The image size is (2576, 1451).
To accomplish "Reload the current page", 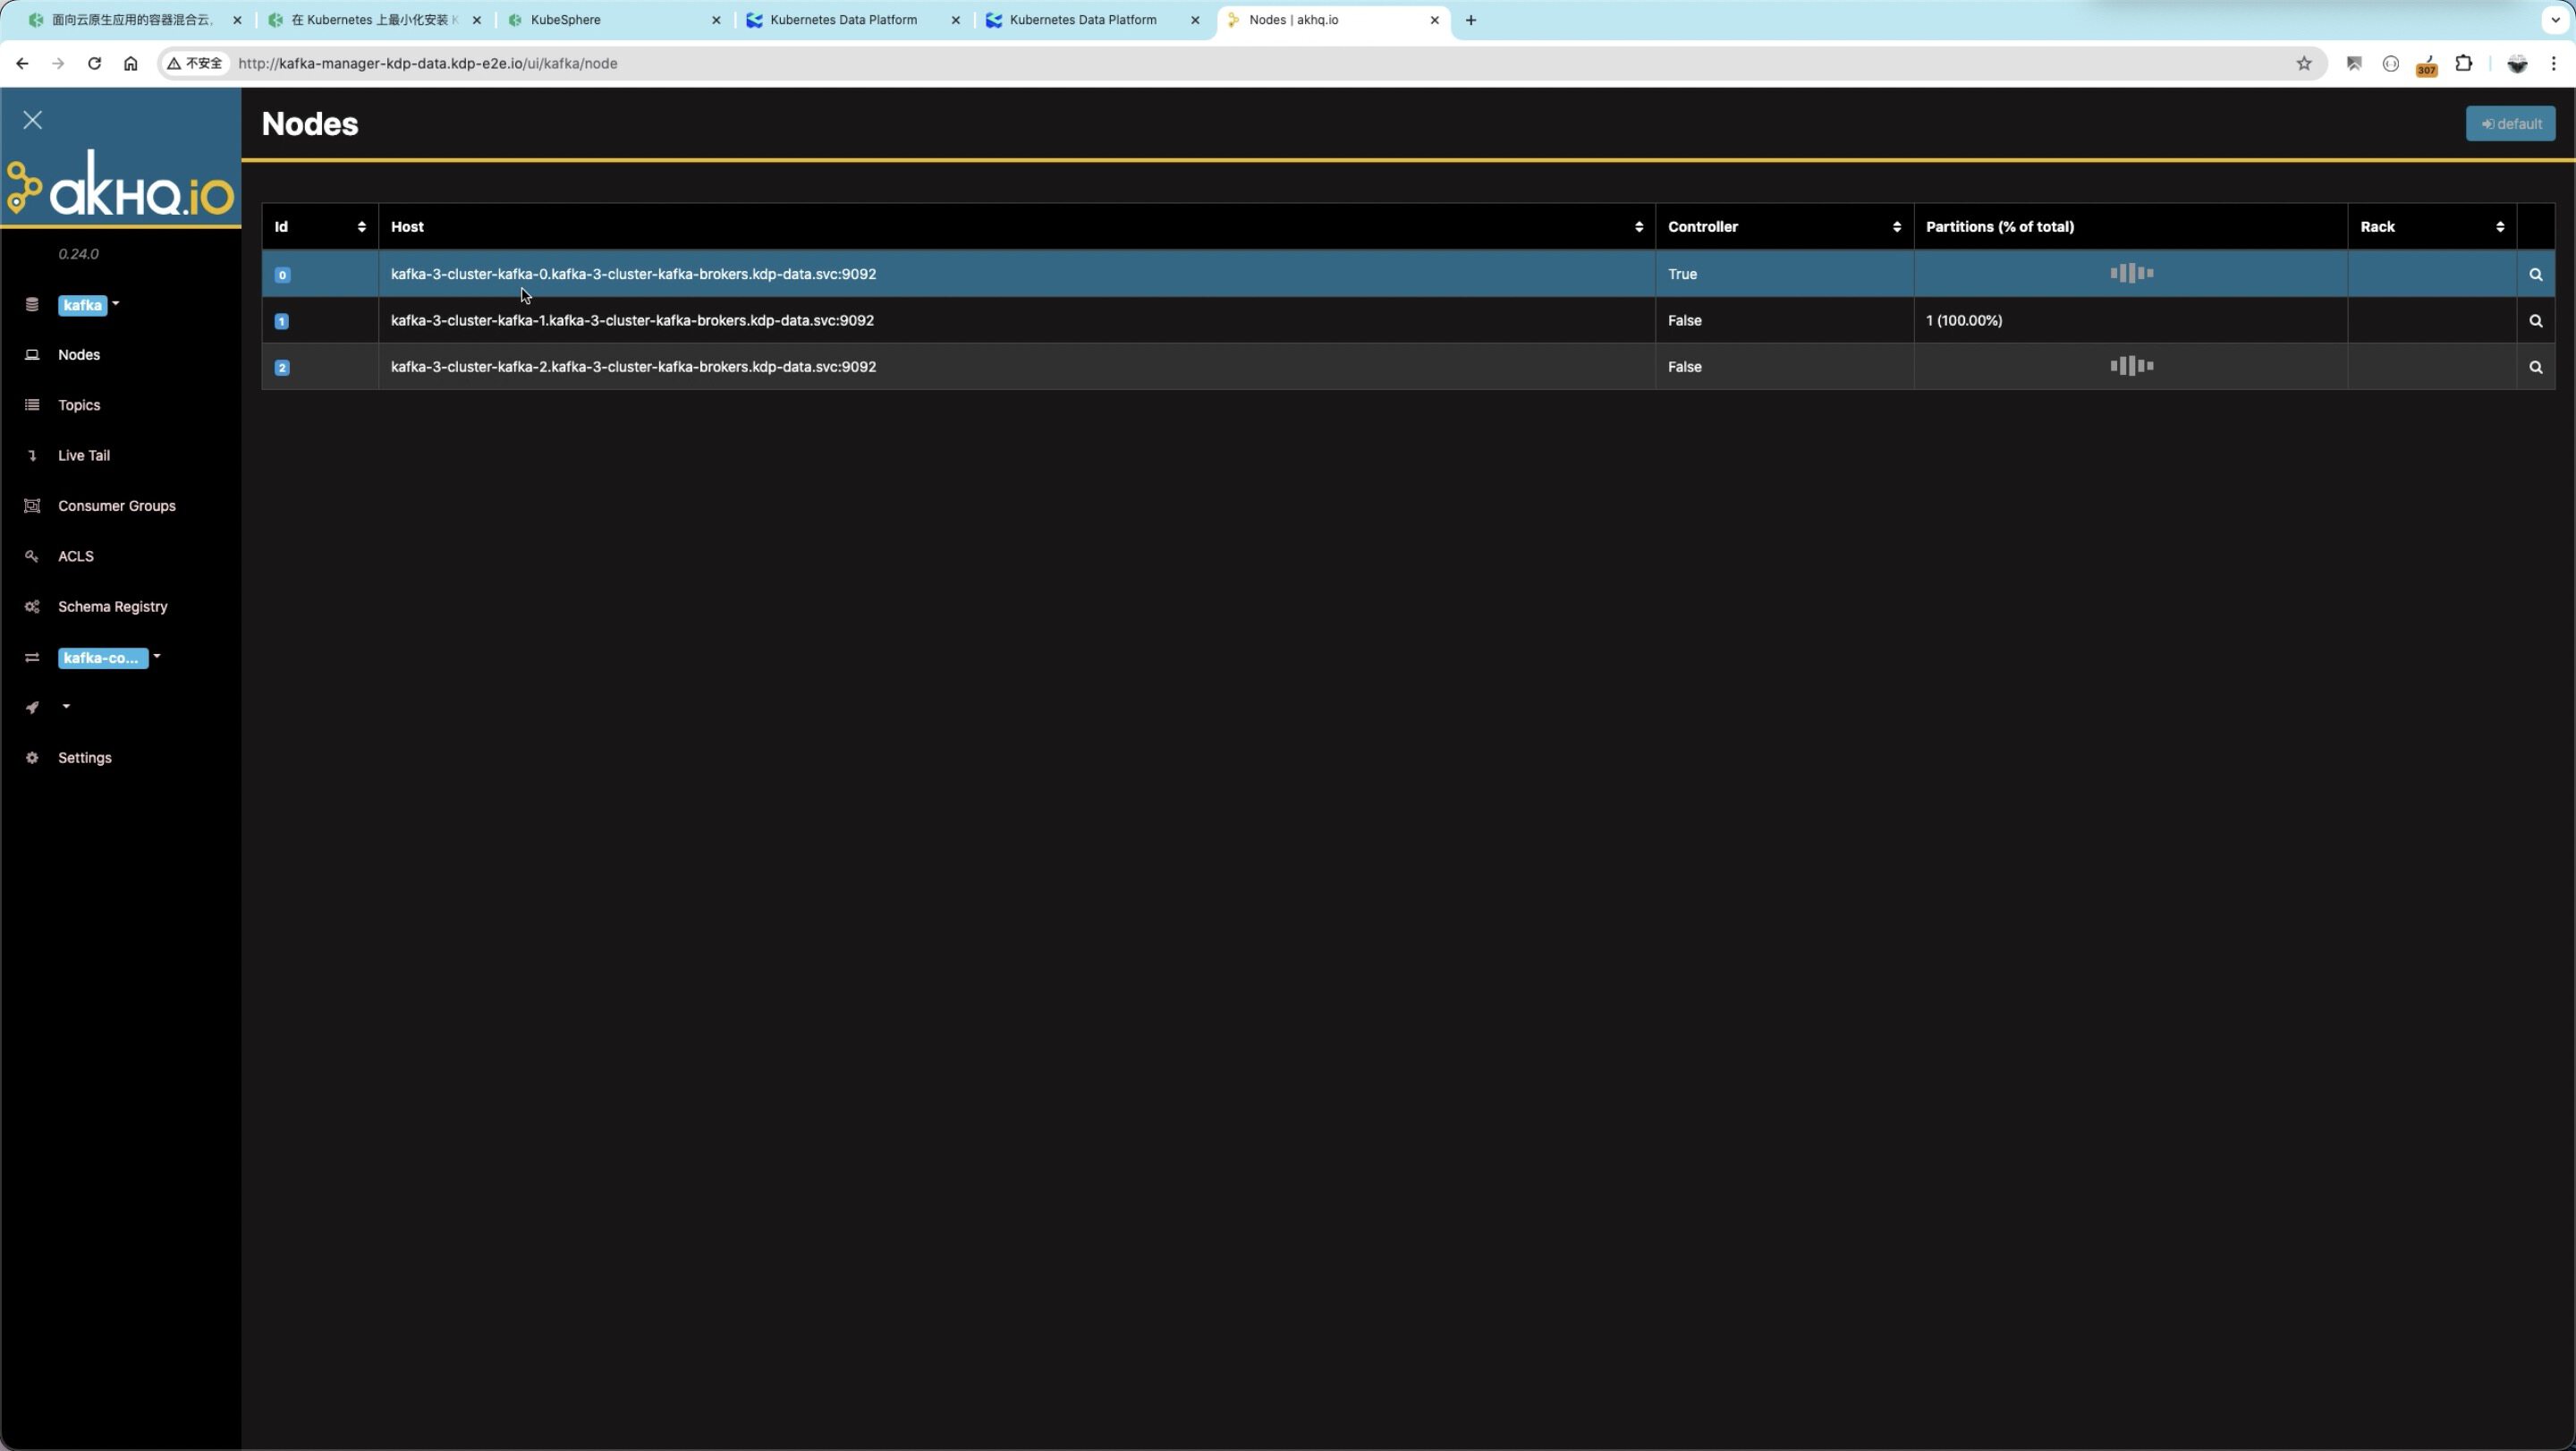I will [x=94, y=63].
